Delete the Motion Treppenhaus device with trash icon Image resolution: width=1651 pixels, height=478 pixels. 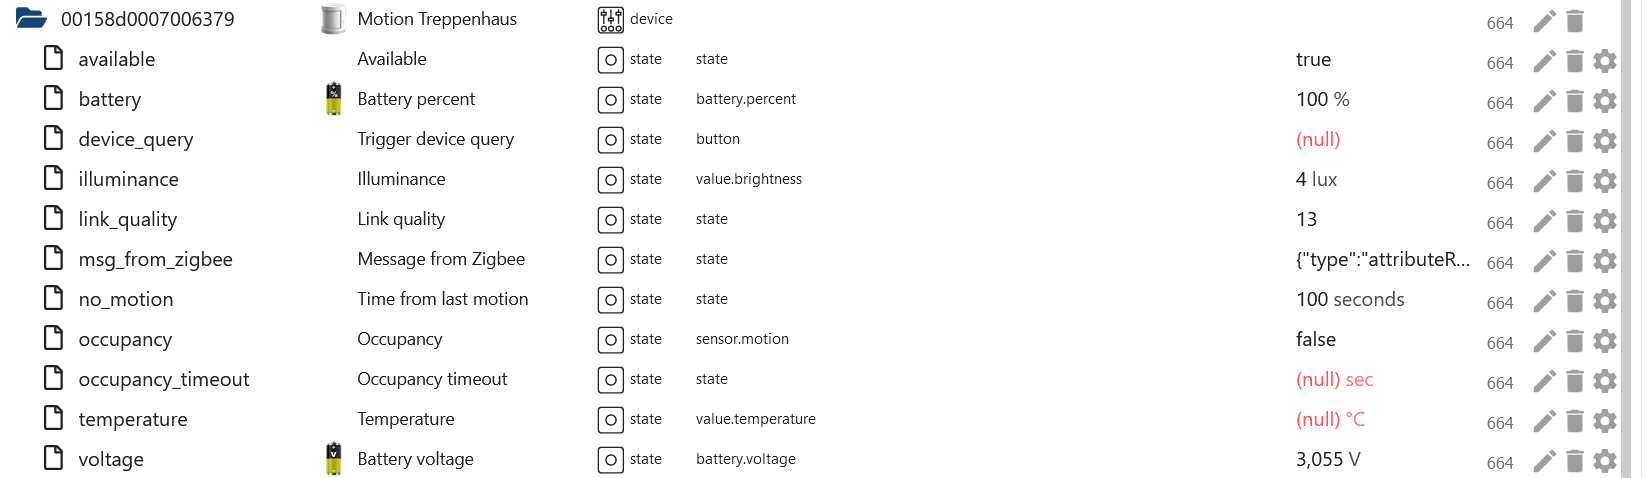click(1574, 21)
